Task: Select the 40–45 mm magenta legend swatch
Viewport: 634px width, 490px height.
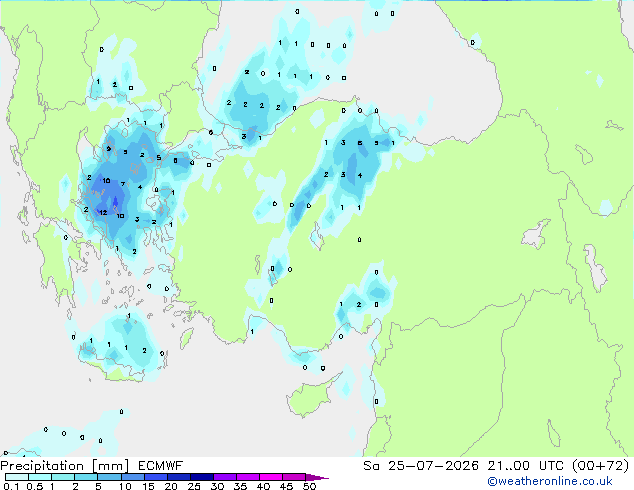Action: click(x=271, y=477)
